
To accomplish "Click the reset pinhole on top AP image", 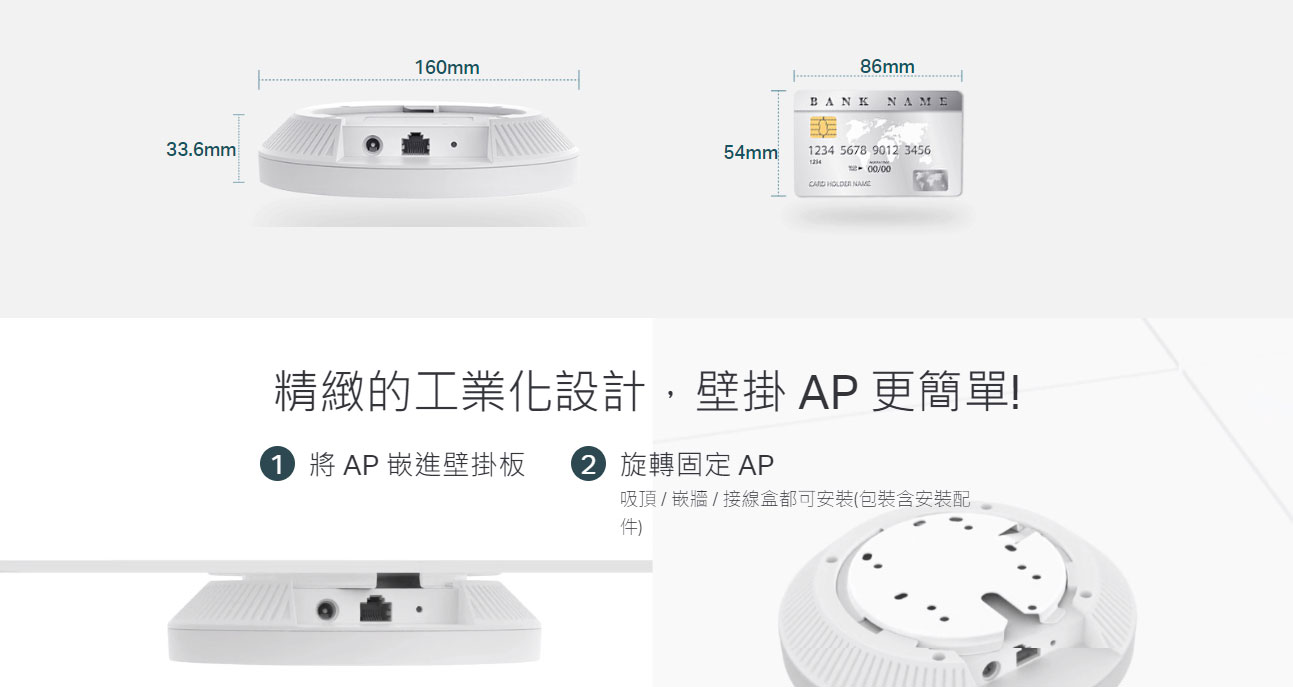I will tap(454, 144).
